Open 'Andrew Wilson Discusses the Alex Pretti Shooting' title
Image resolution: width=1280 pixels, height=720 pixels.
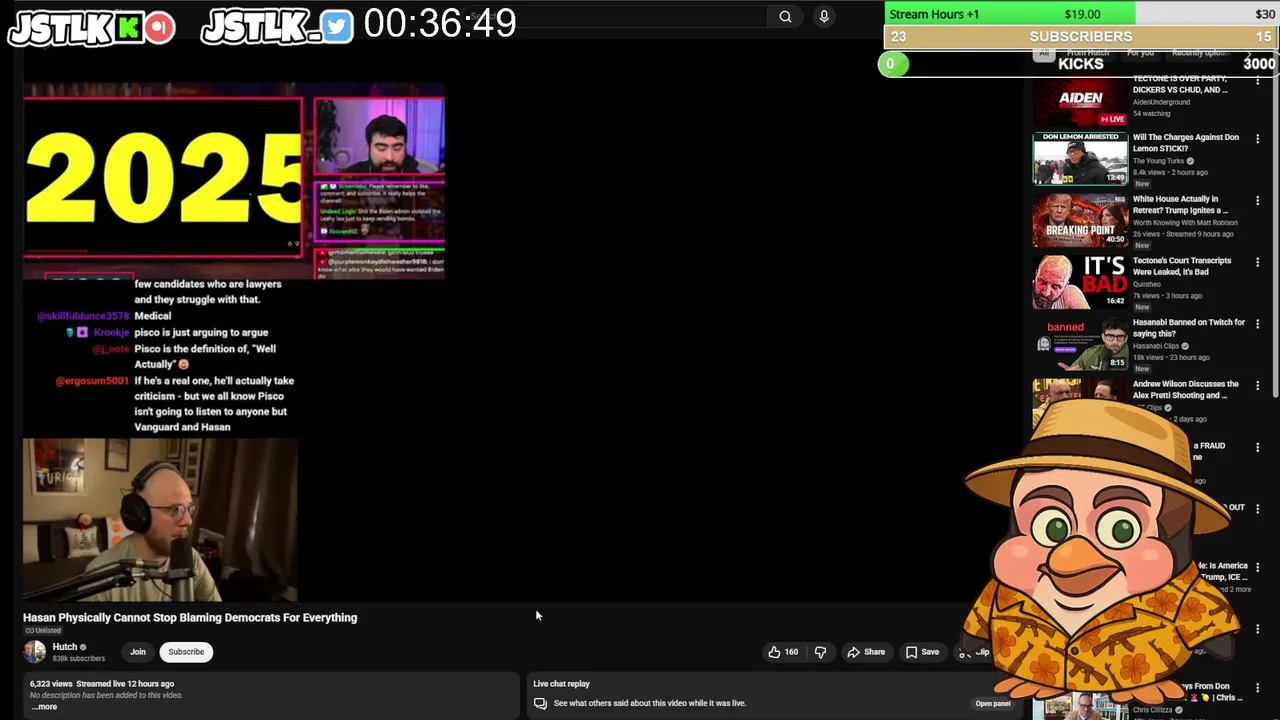1185,390
